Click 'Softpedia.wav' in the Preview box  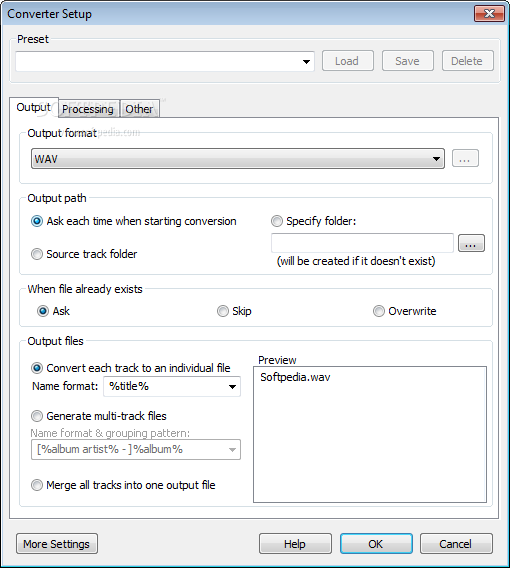(295, 377)
